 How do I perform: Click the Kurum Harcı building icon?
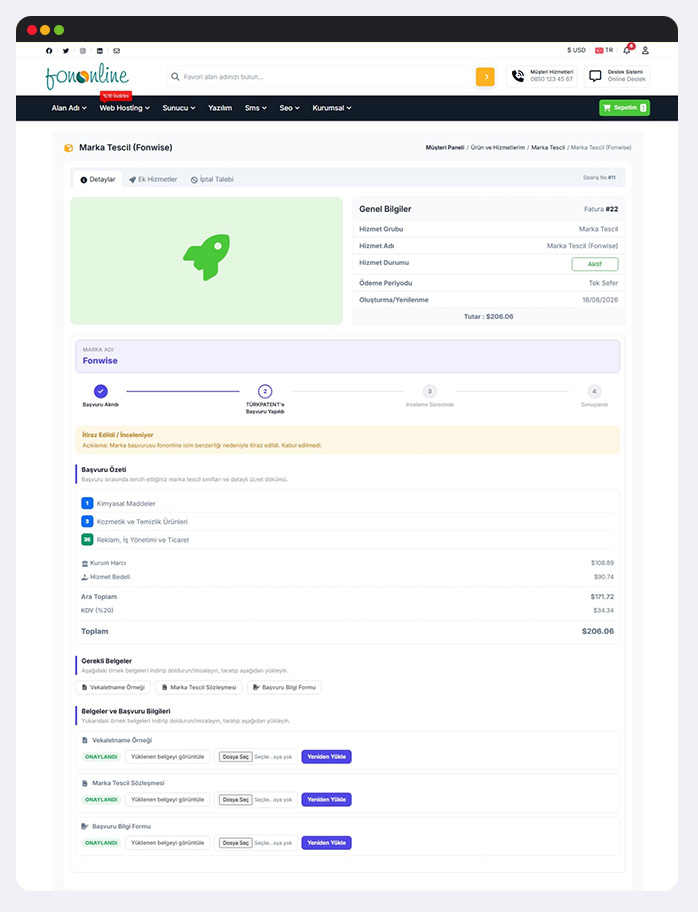[85, 563]
